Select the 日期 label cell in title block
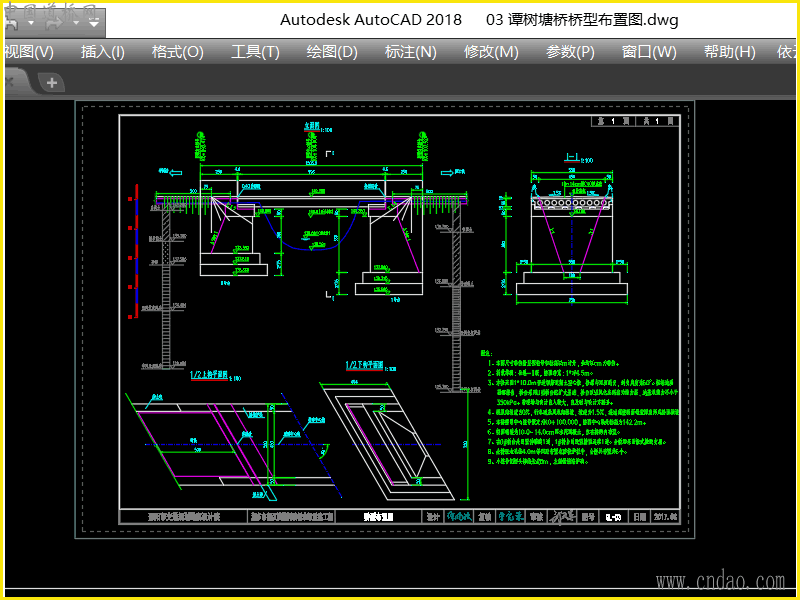The height and width of the screenshot is (600, 800). [x=640, y=517]
